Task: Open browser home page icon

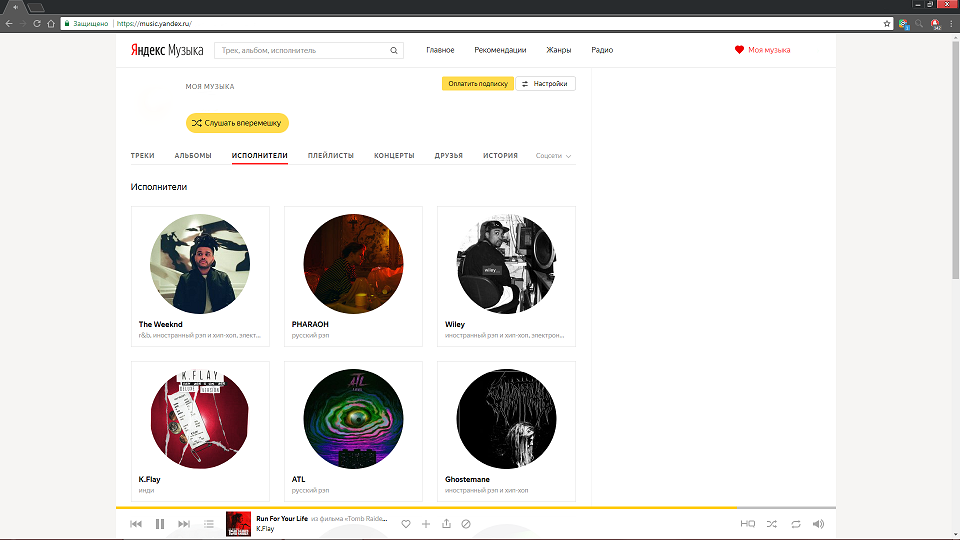Action: click(x=51, y=23)
